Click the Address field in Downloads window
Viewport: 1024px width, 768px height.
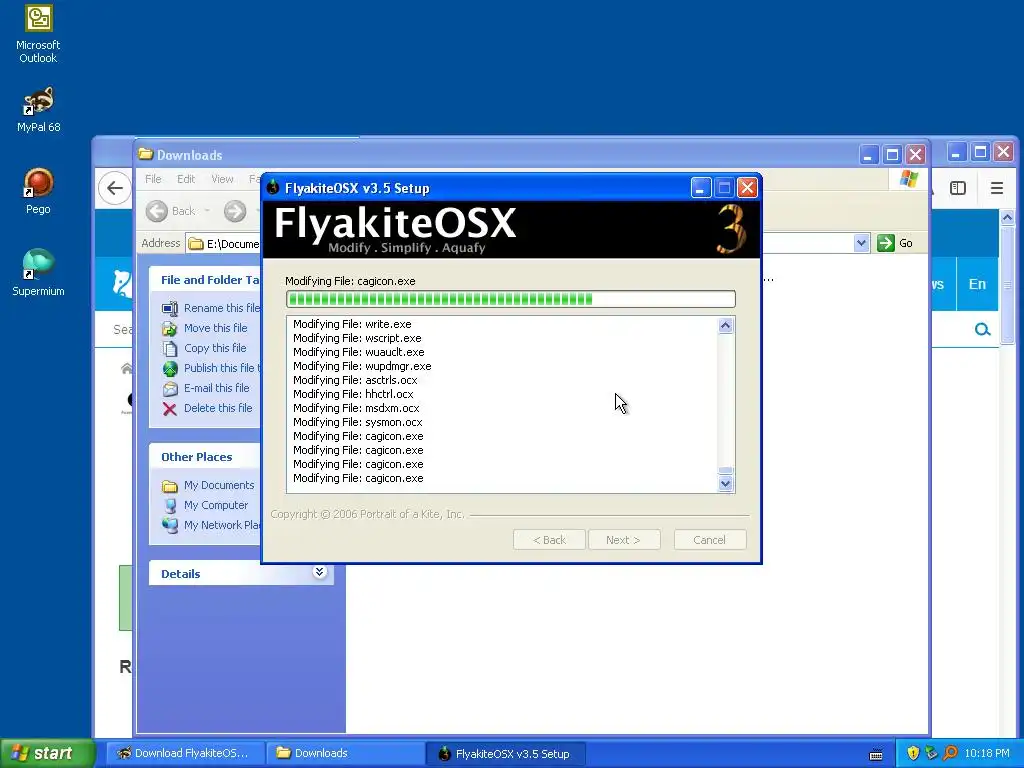tap(222, 244)
